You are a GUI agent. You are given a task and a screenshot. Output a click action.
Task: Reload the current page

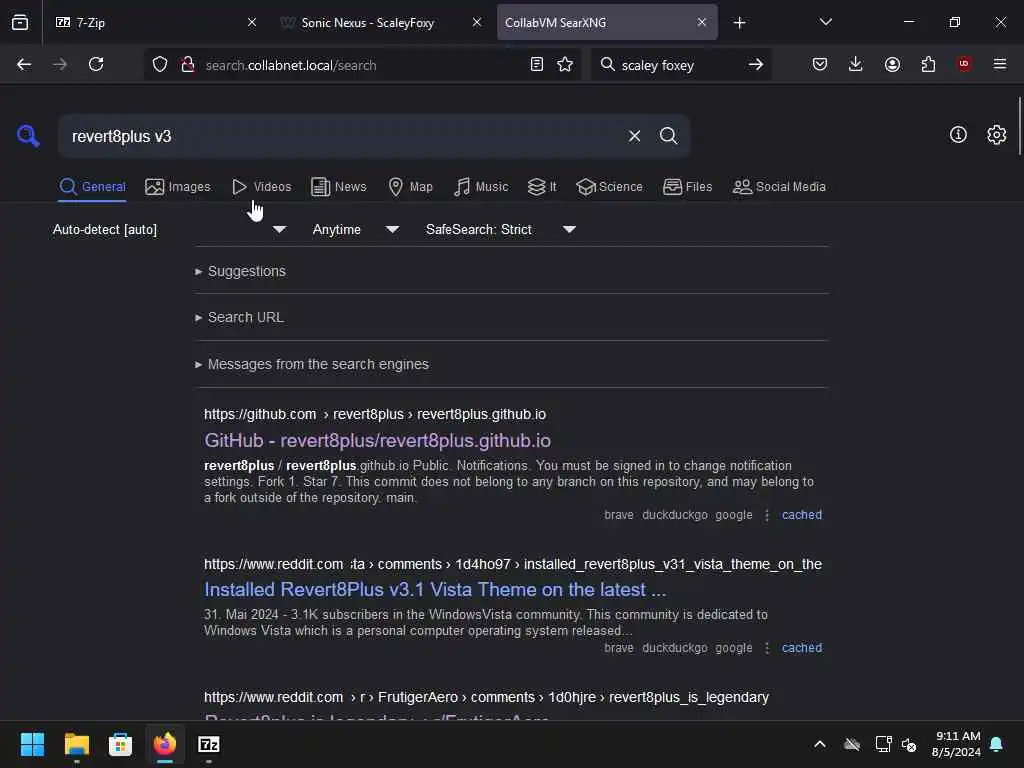(96, 64)
